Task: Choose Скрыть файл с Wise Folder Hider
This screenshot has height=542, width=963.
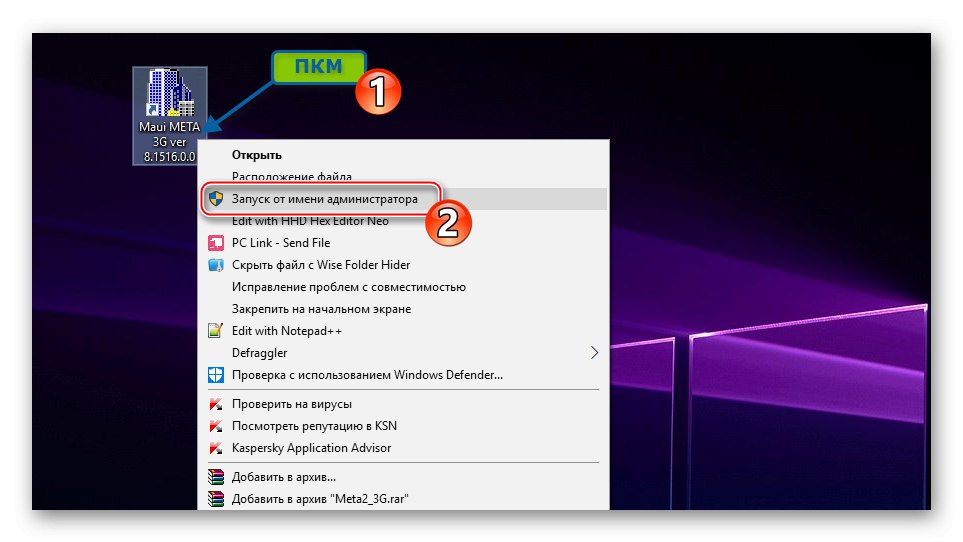Action: [x=403, y=265]
